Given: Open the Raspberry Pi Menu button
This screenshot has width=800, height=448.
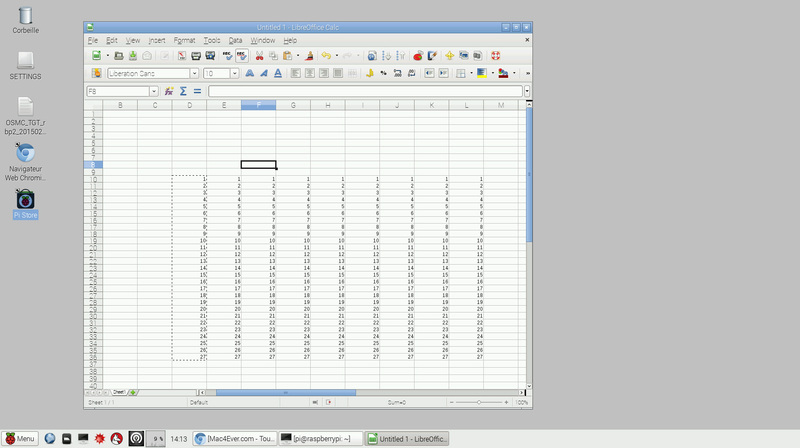Looking at the screenshot, I should (20, 439).
